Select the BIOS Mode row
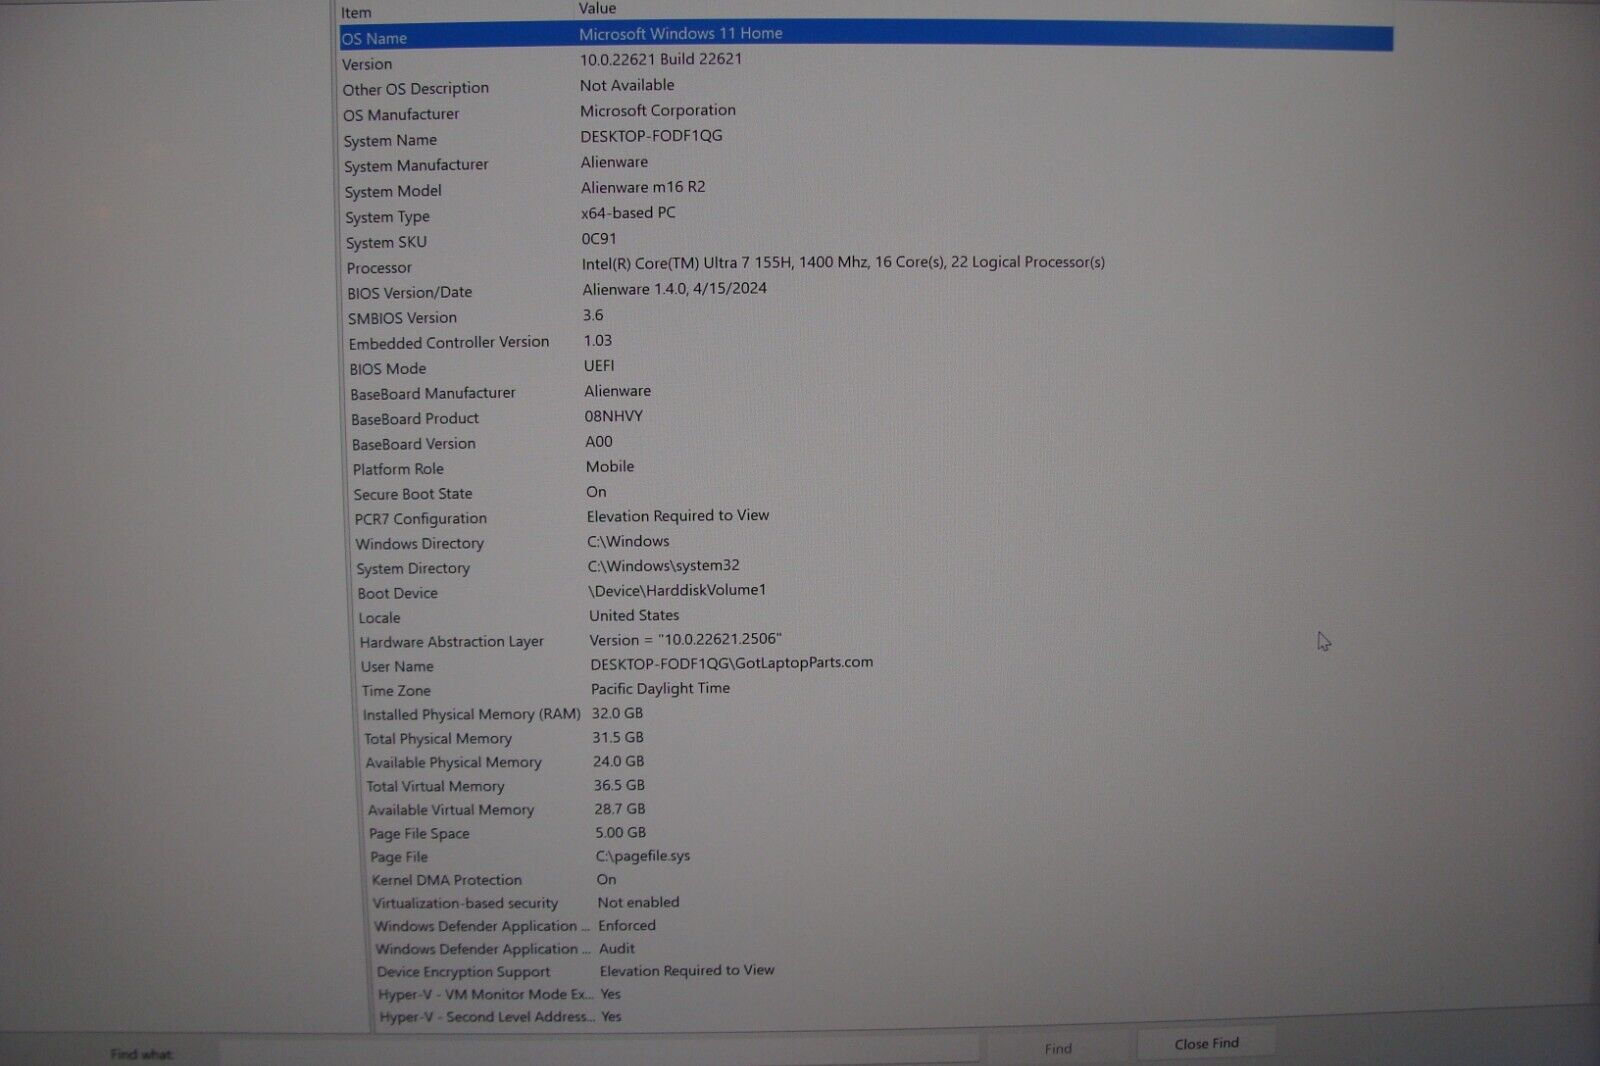This screenshot has width=1600, height=1066. [866, 367]
